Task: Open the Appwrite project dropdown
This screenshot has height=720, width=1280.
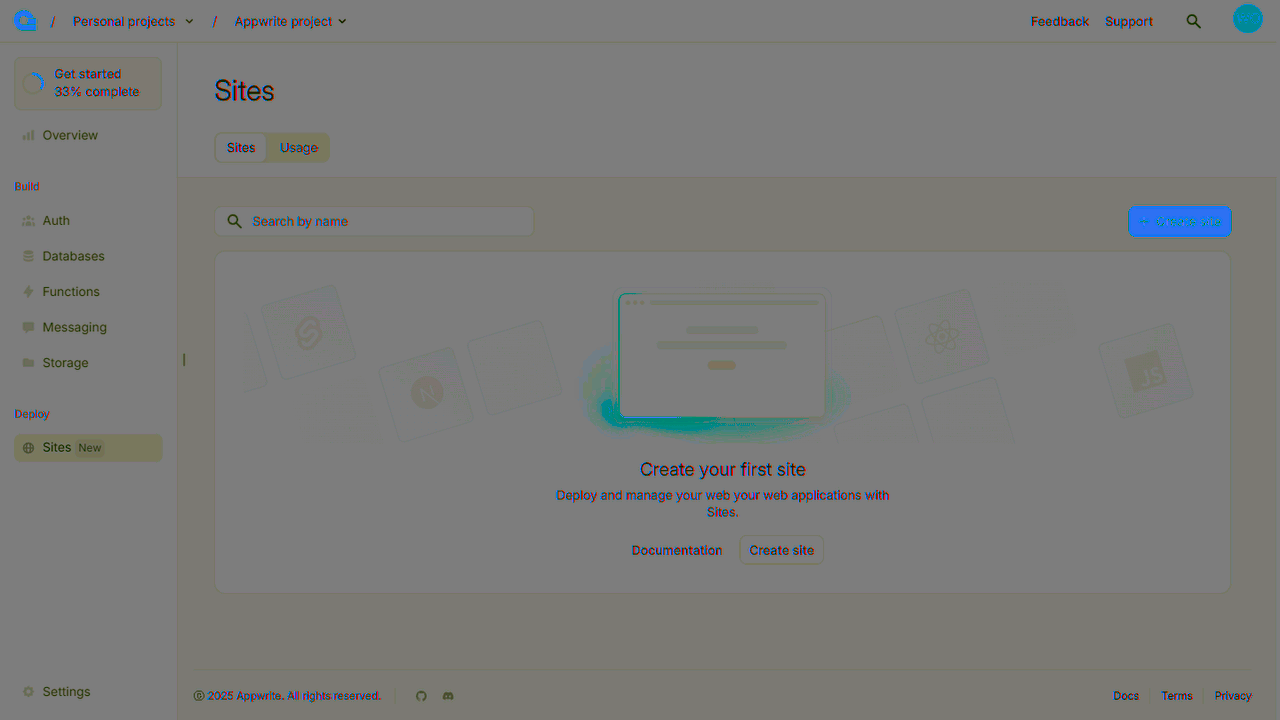Action: [290, 20]
